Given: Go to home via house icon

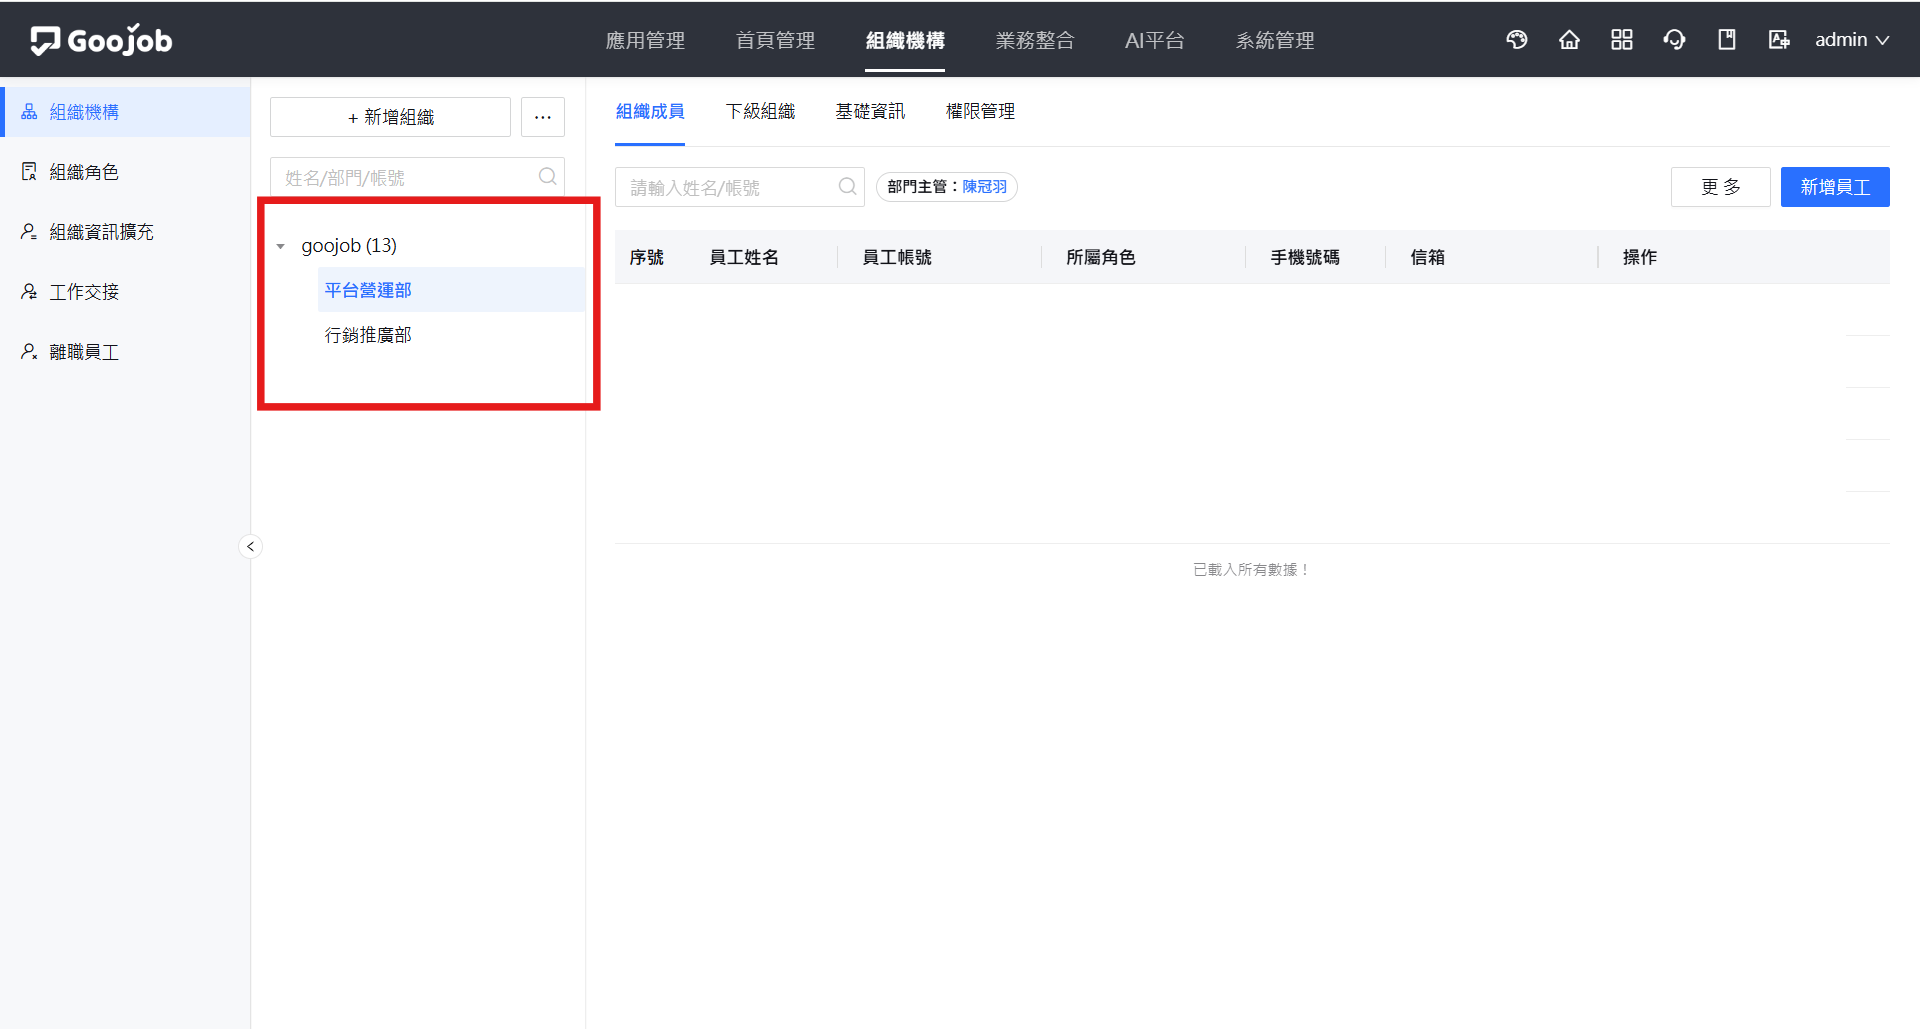Looking at the screenshot, I should click(x=1569, y=40).
